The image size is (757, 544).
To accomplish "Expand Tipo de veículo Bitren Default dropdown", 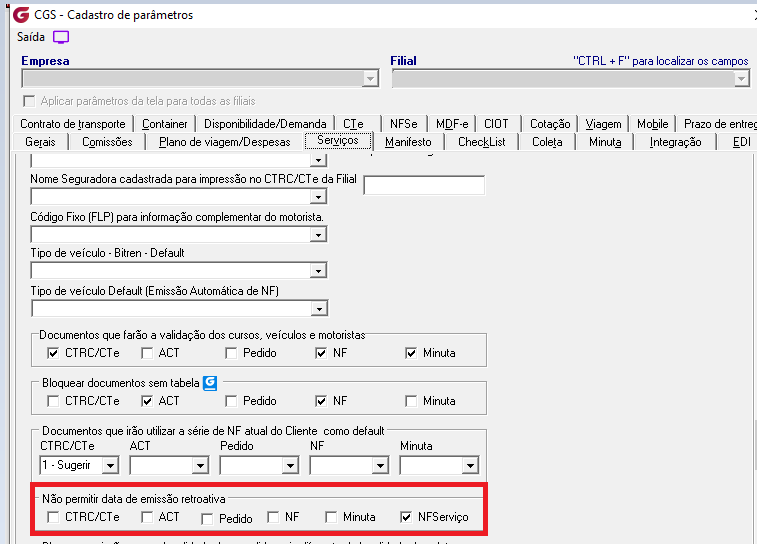I will tap(318, 271).
